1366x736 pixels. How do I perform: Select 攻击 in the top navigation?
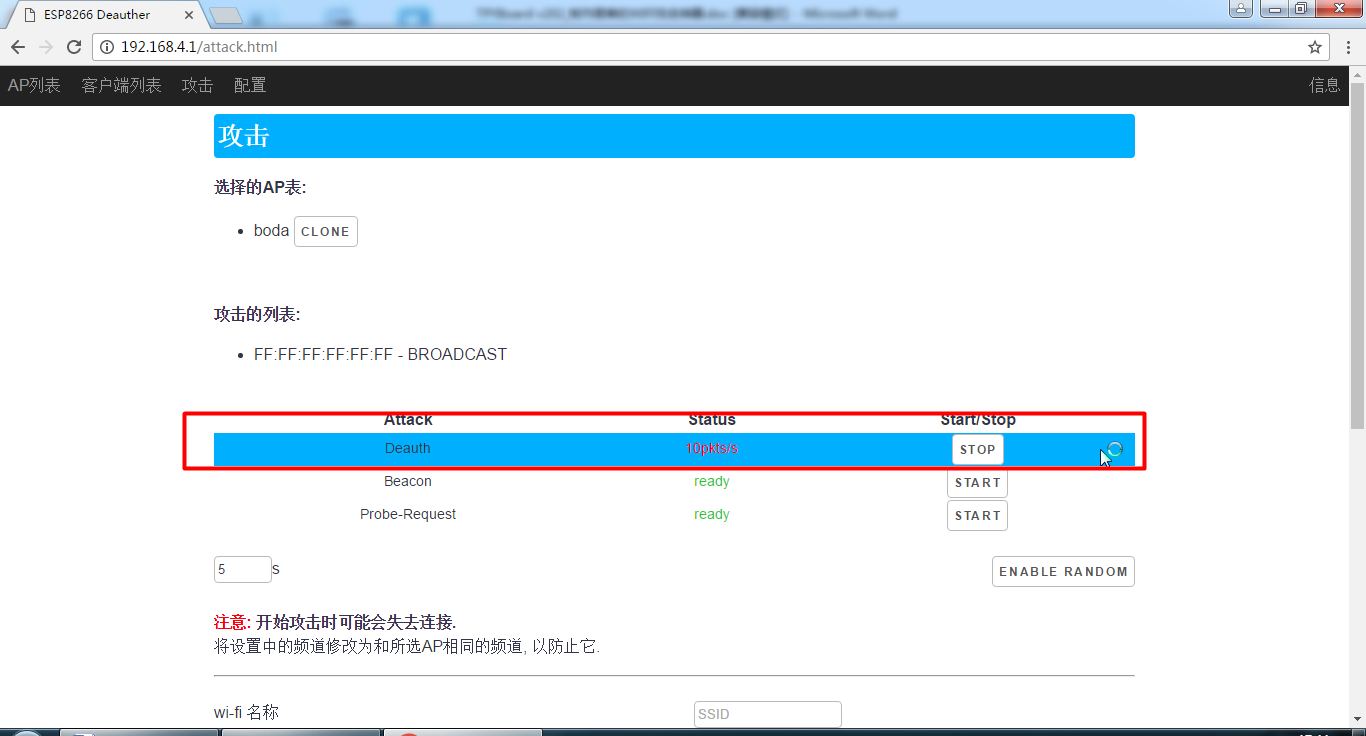[x=197, y=86]
